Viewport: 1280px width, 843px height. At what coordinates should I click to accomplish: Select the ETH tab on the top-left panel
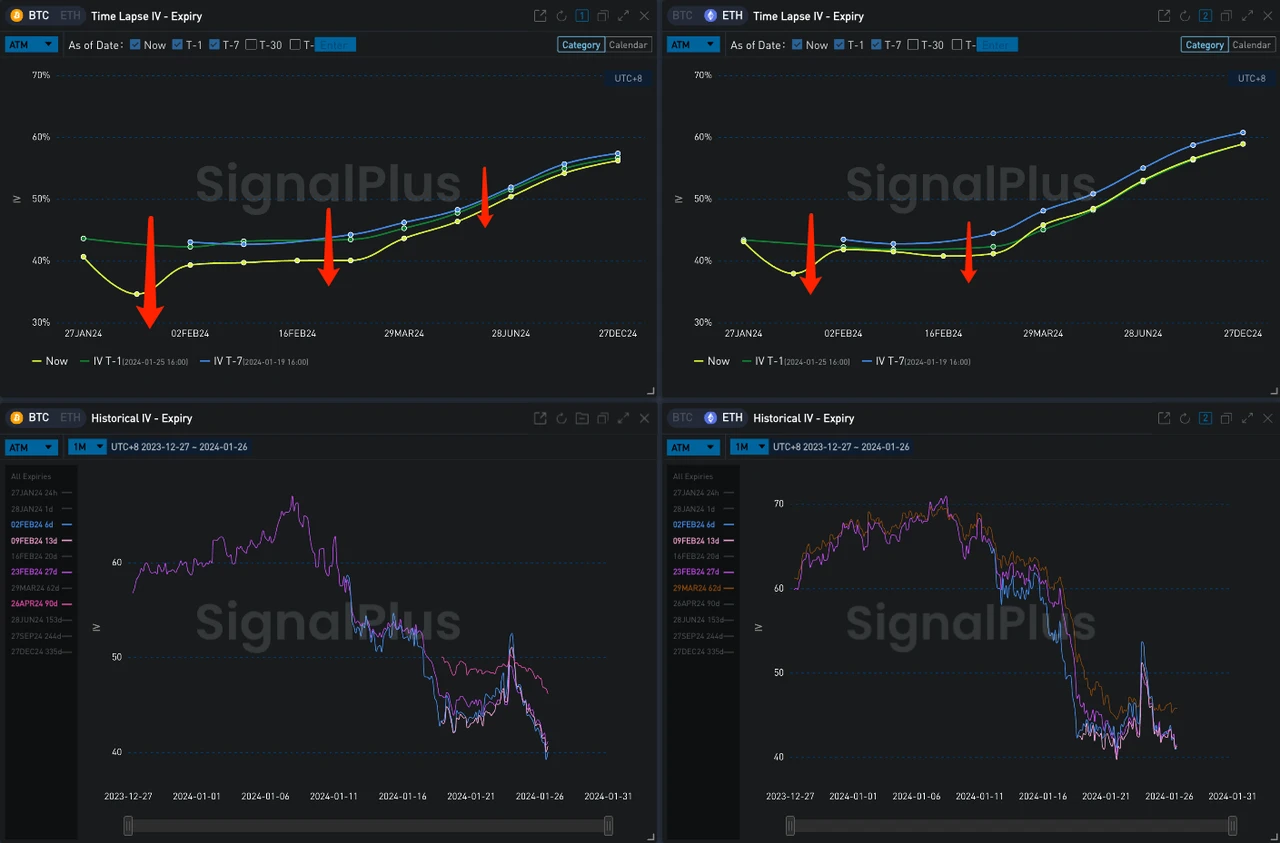click(69, 15)
